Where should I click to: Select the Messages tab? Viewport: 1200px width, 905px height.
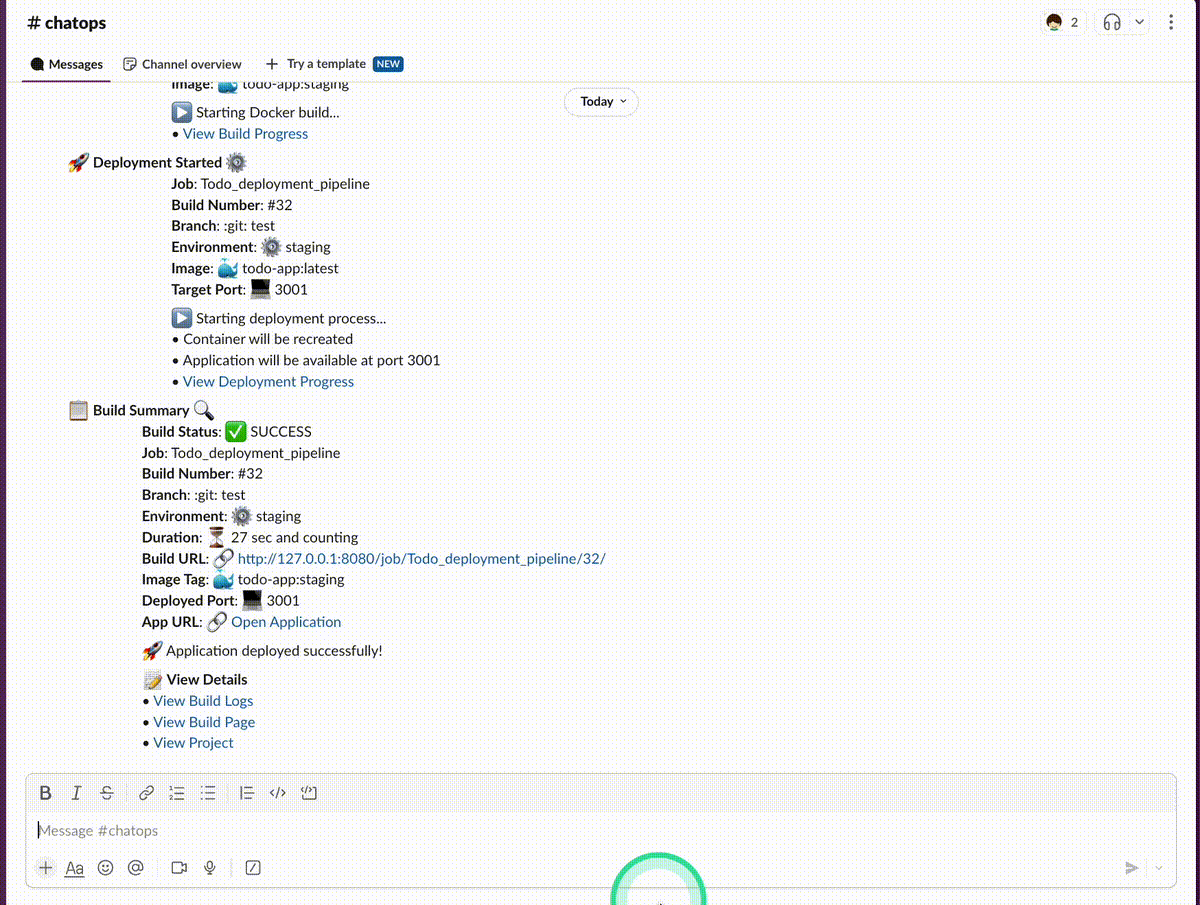point(67,64)
